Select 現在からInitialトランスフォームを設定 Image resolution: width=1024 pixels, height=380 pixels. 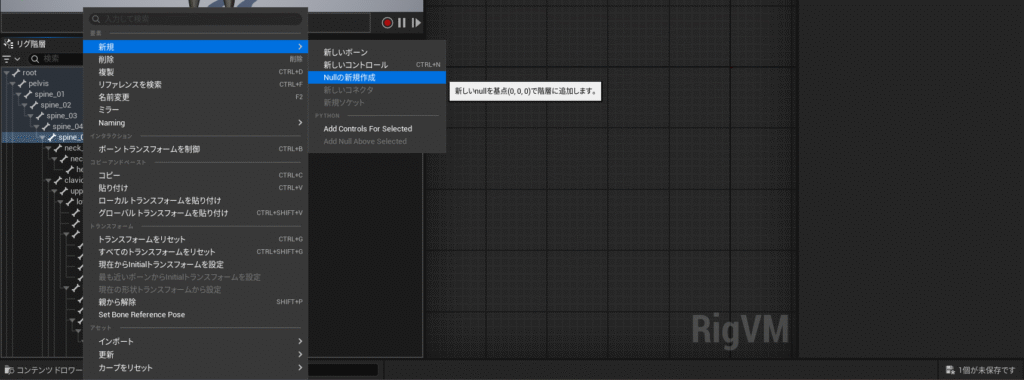coord(195,264)
